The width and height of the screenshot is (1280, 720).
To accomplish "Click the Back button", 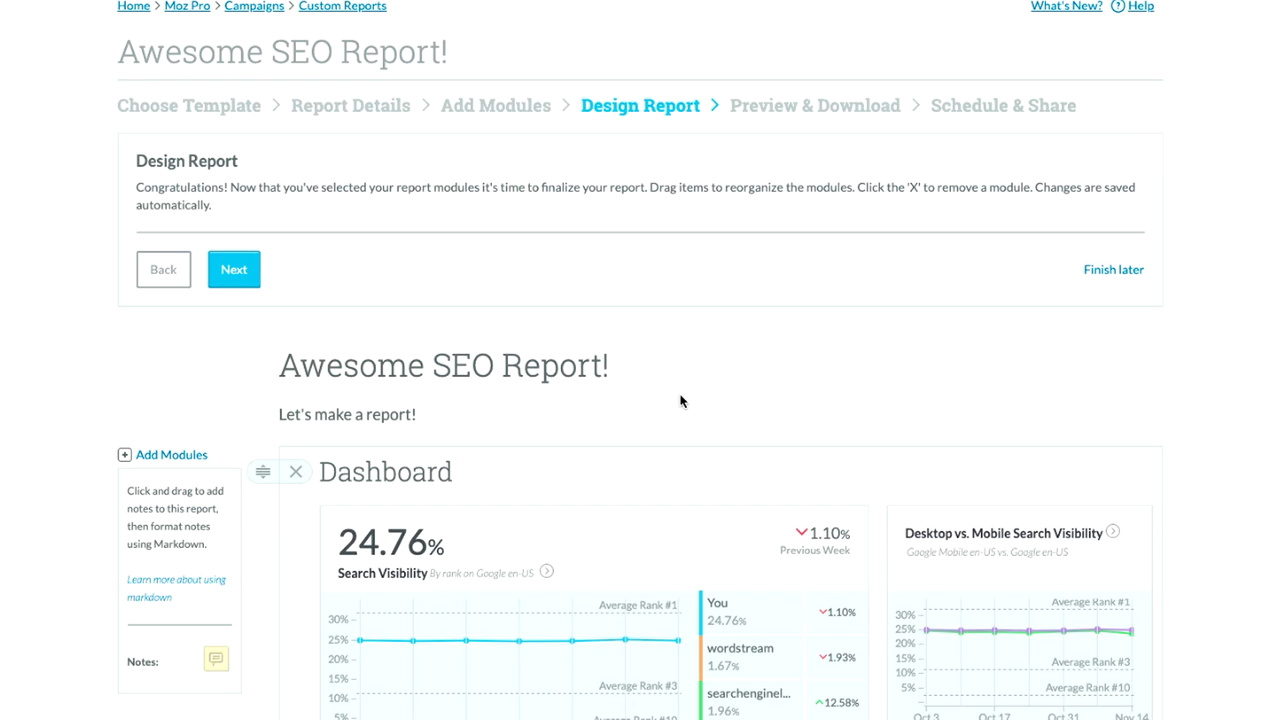I will coord(163,270).
